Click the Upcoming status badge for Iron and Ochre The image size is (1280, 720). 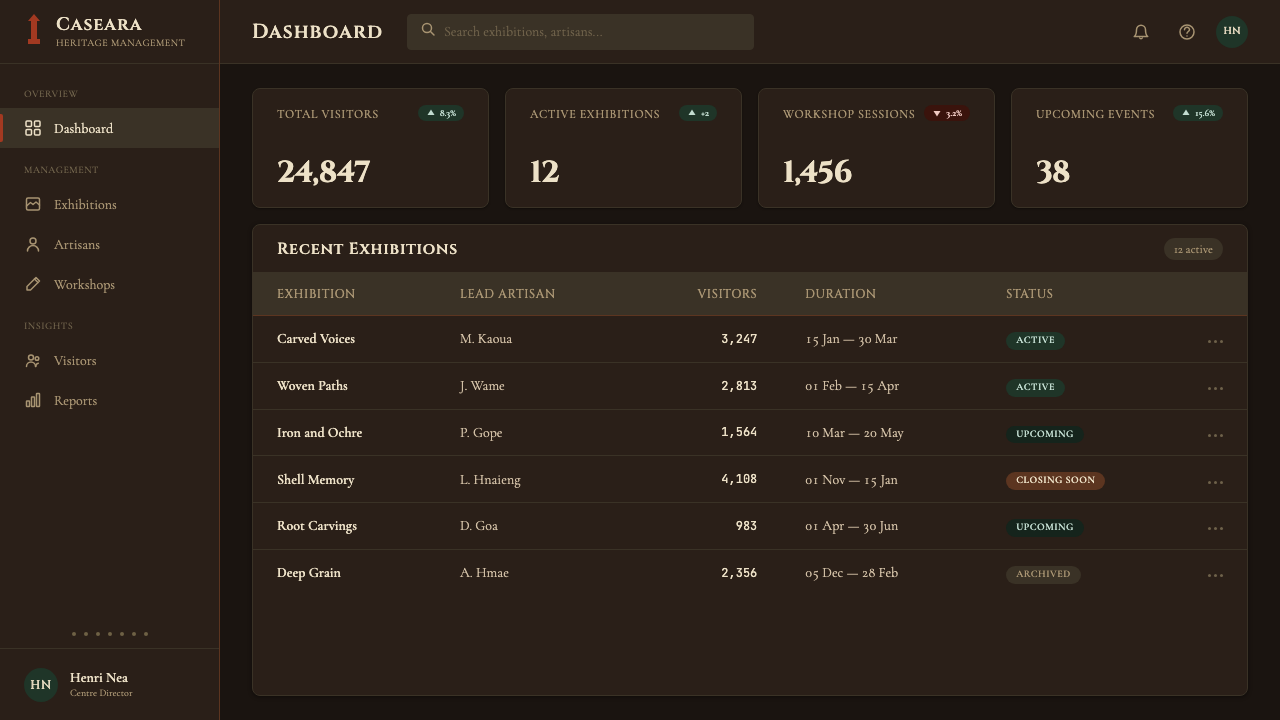click(1044, 434)
